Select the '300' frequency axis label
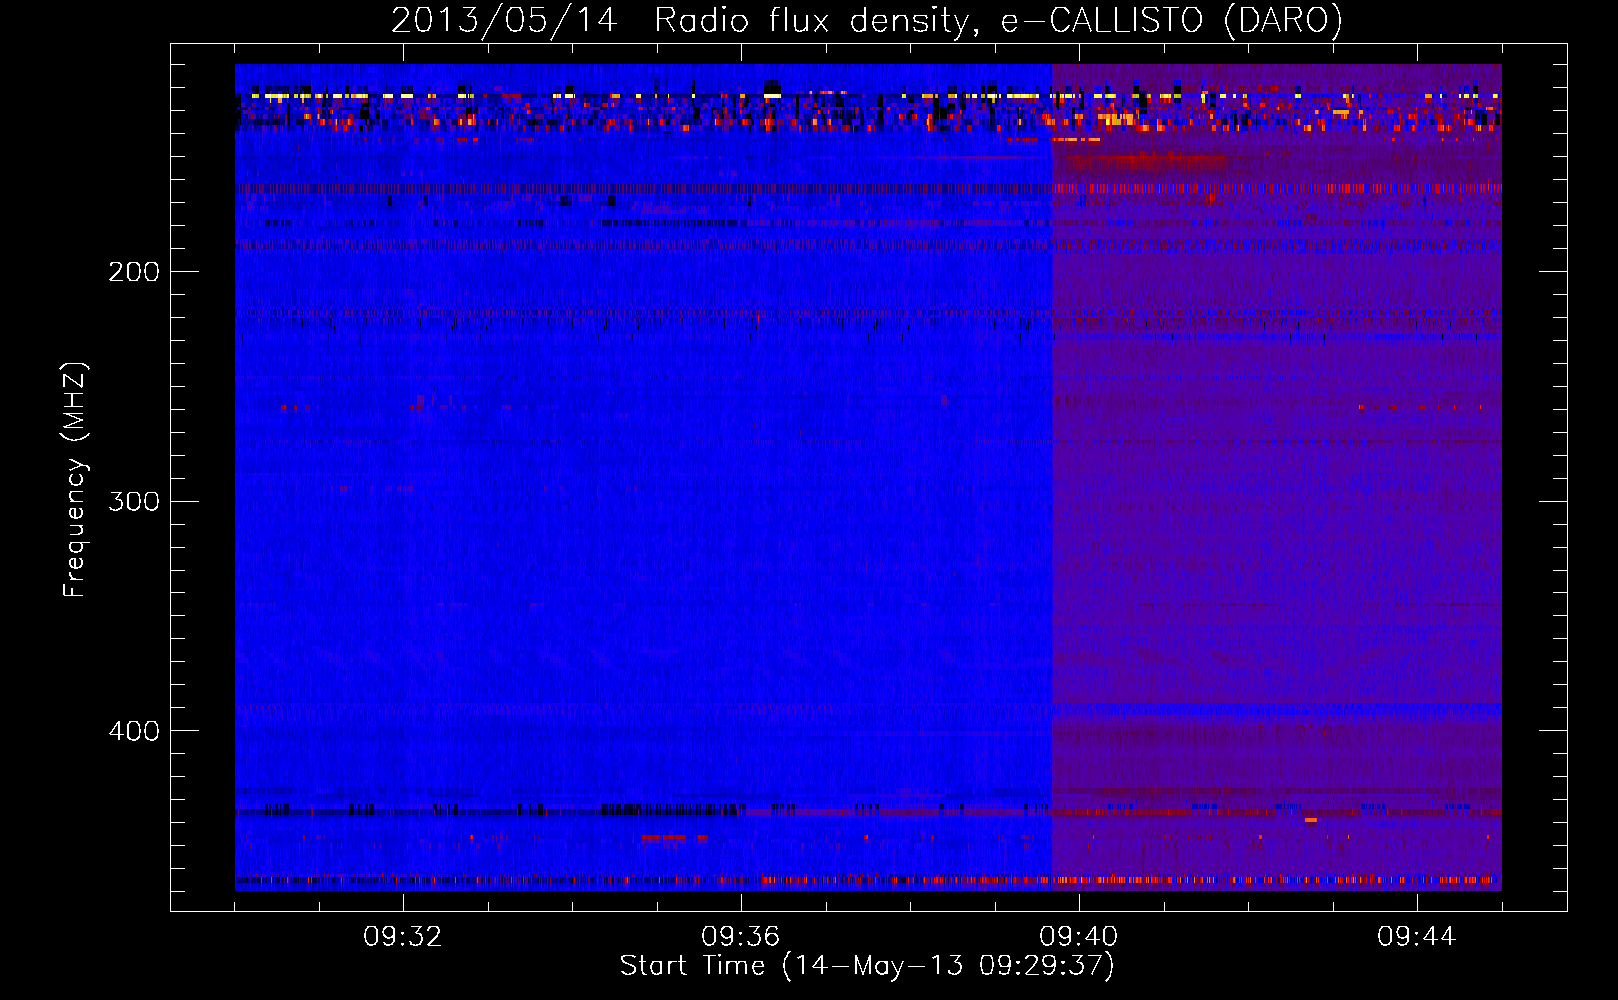The height and width of the screenshot is (1000, 1618). [134, 501]
